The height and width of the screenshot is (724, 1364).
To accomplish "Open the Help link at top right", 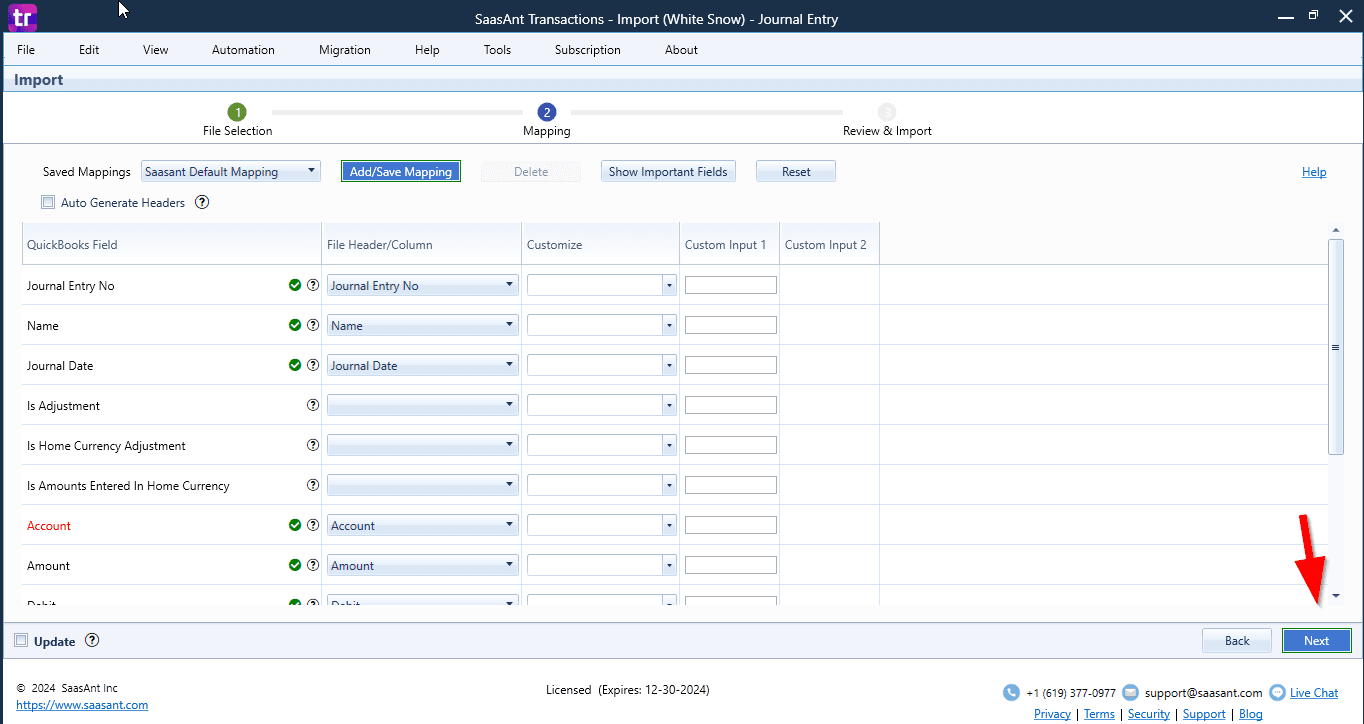I will point(1314,172).
